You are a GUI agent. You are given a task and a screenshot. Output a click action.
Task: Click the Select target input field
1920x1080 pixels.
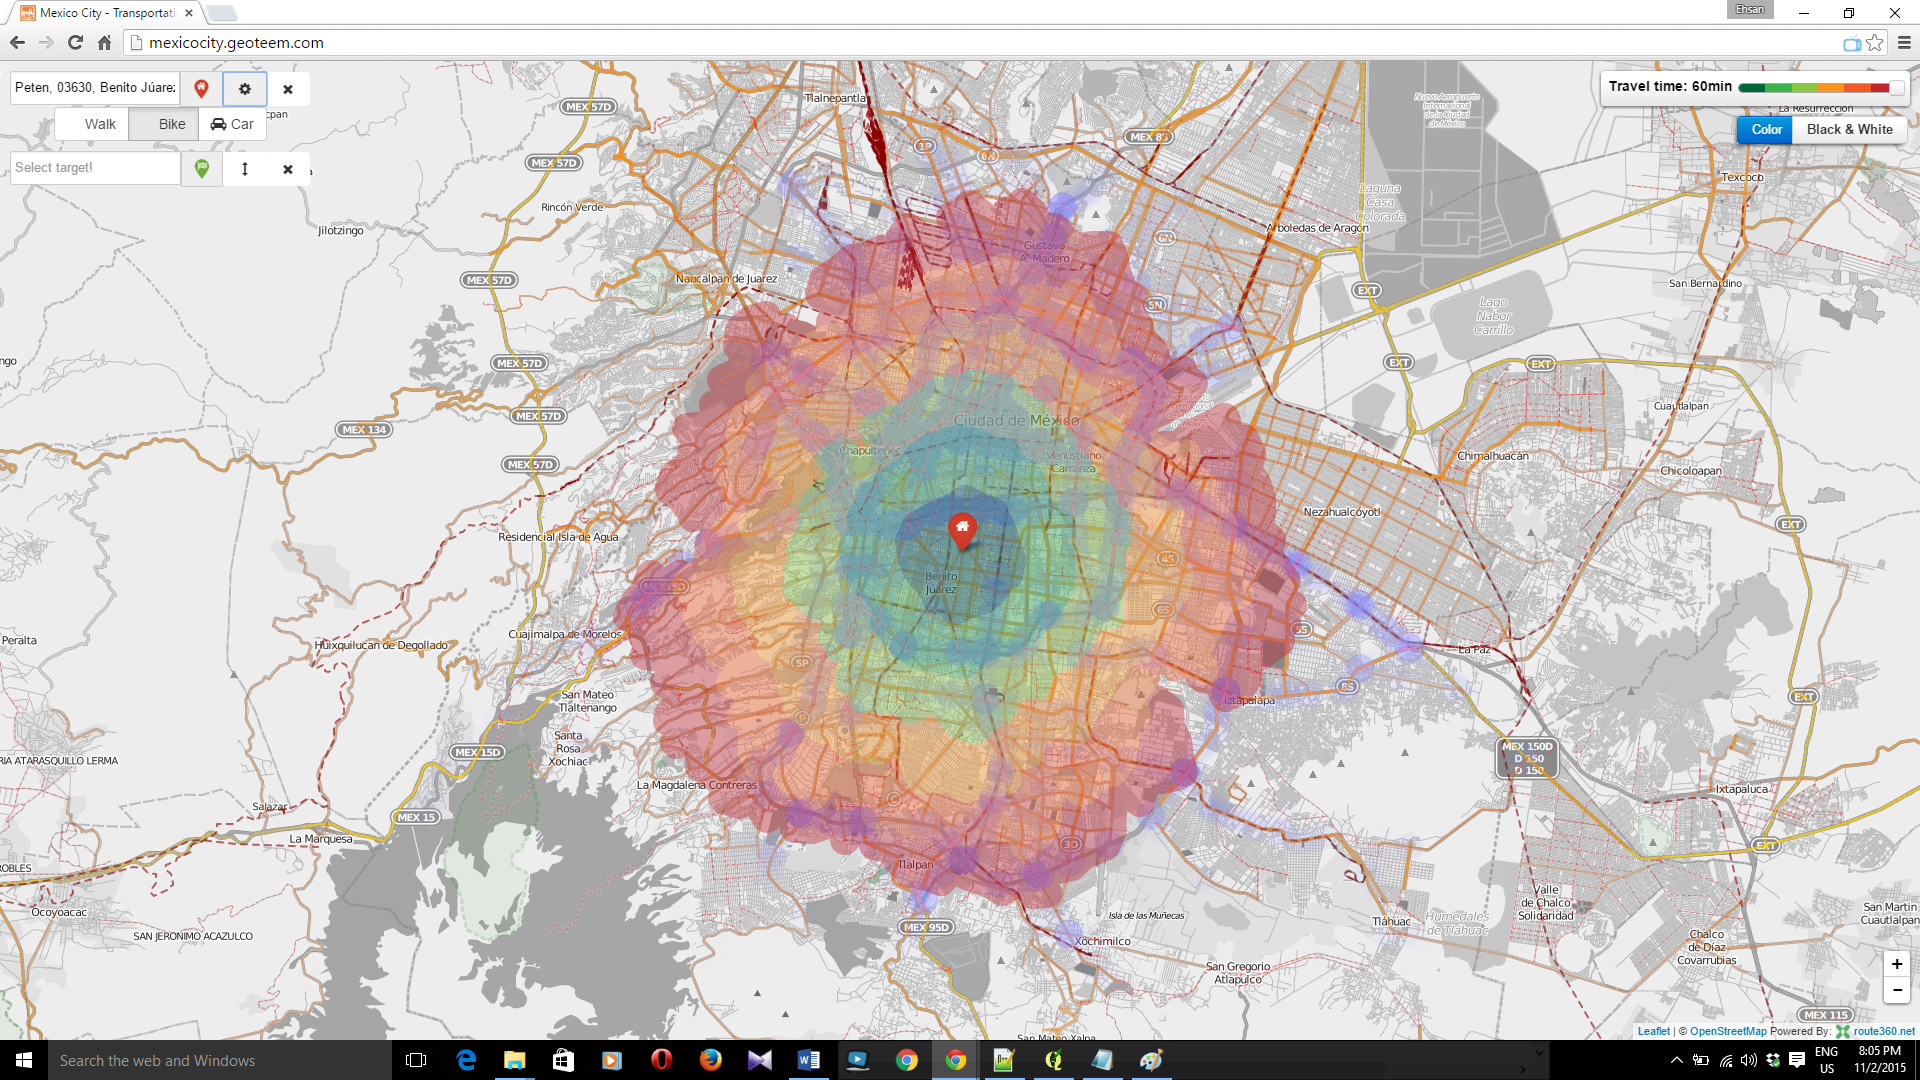[95, 168]
